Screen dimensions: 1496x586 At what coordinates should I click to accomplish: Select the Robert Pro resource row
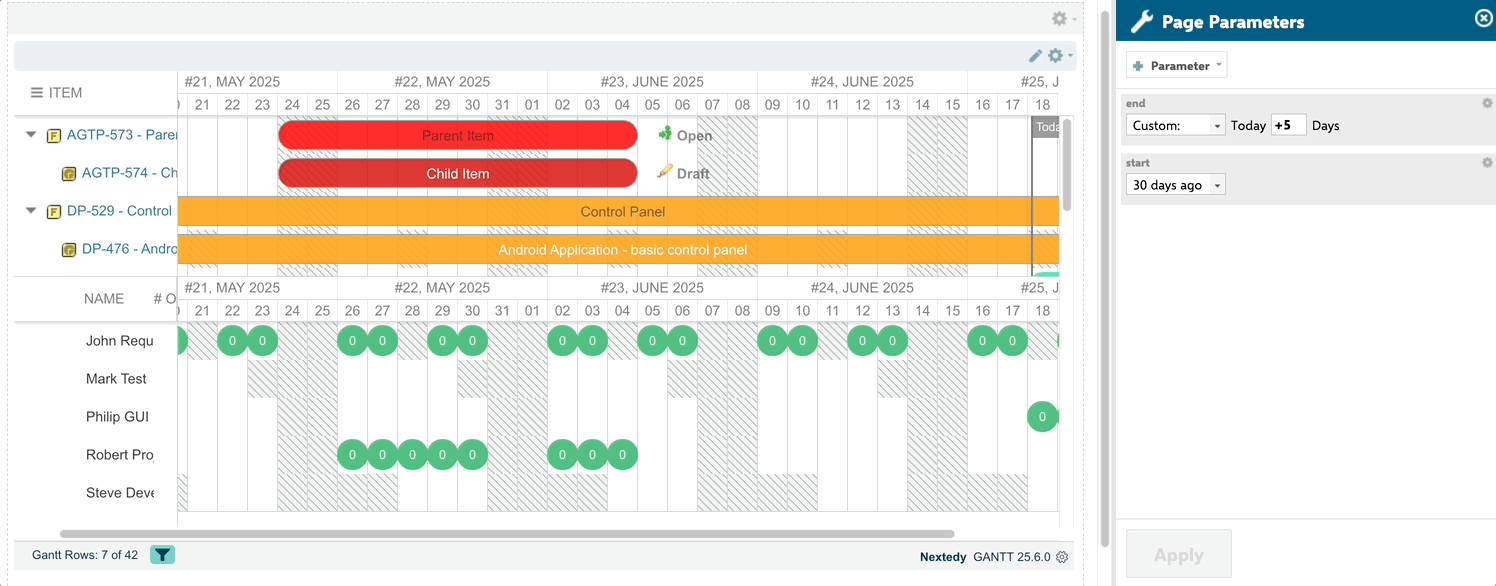click(119, 455)
